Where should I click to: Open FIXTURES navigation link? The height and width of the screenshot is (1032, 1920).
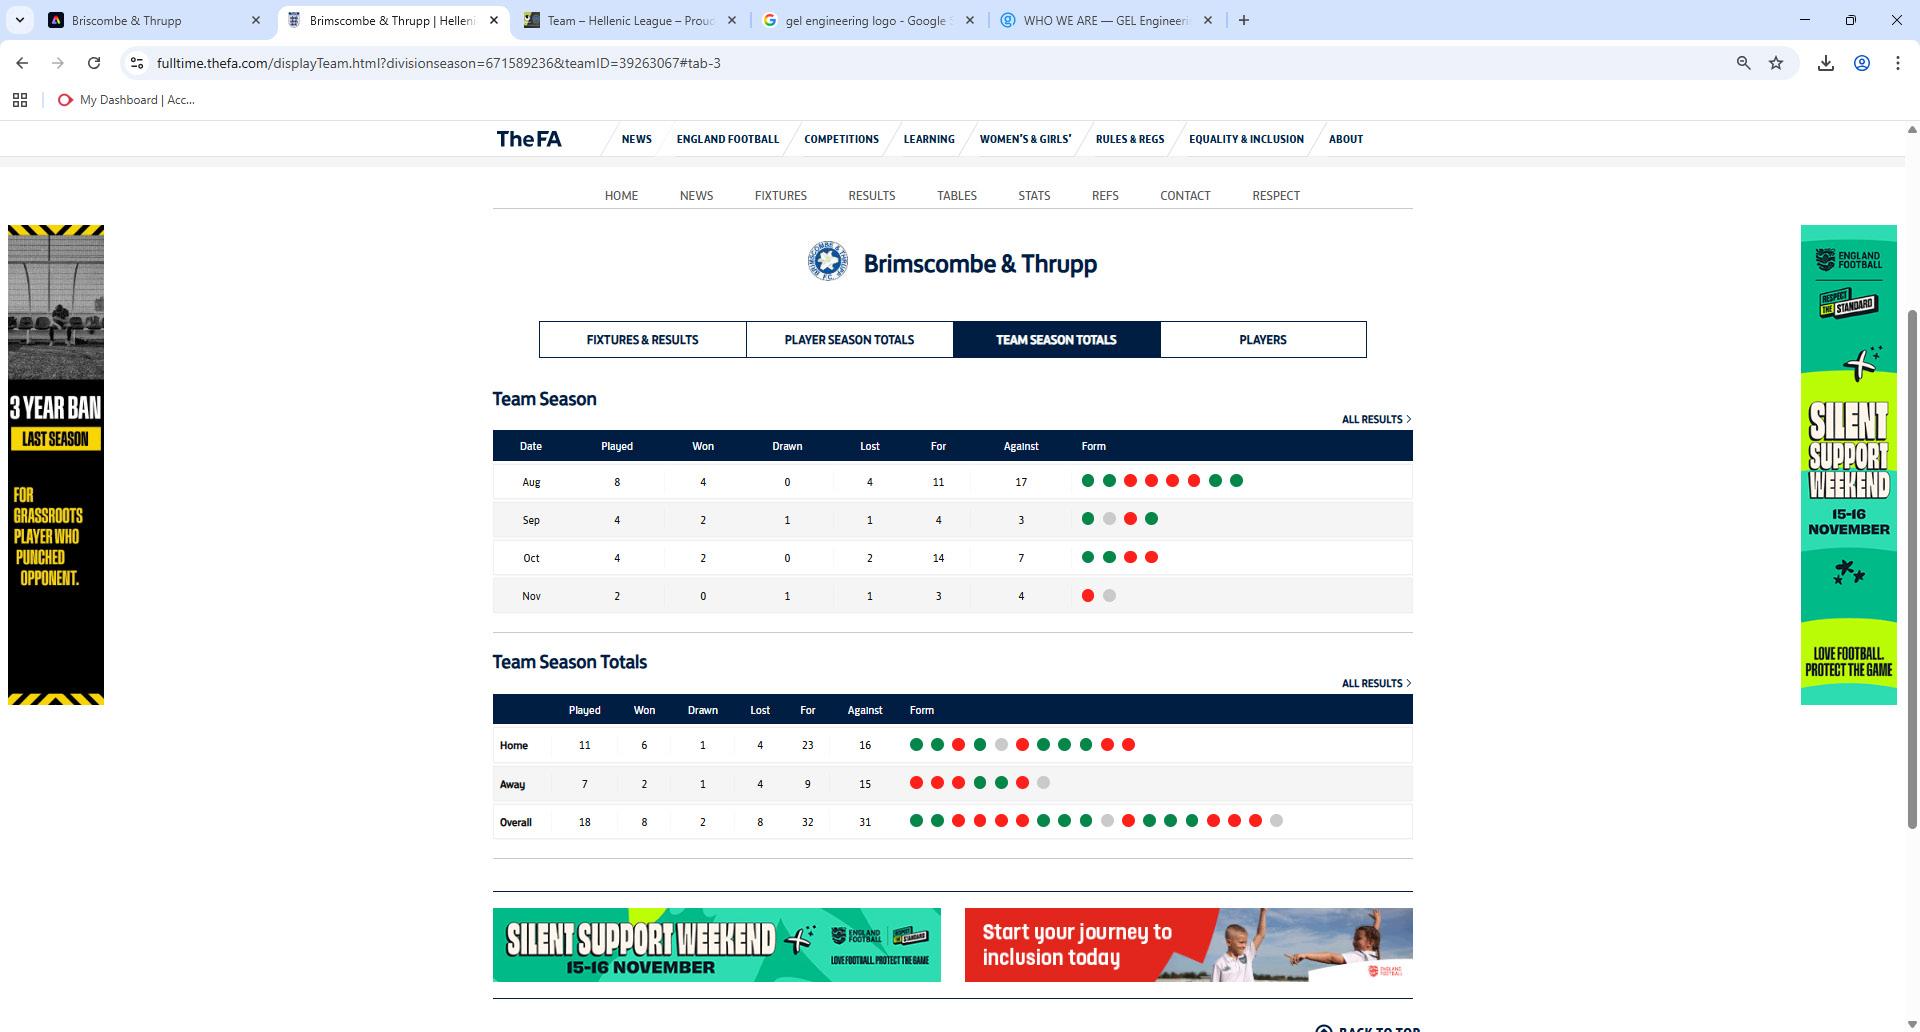coord(780,196)
